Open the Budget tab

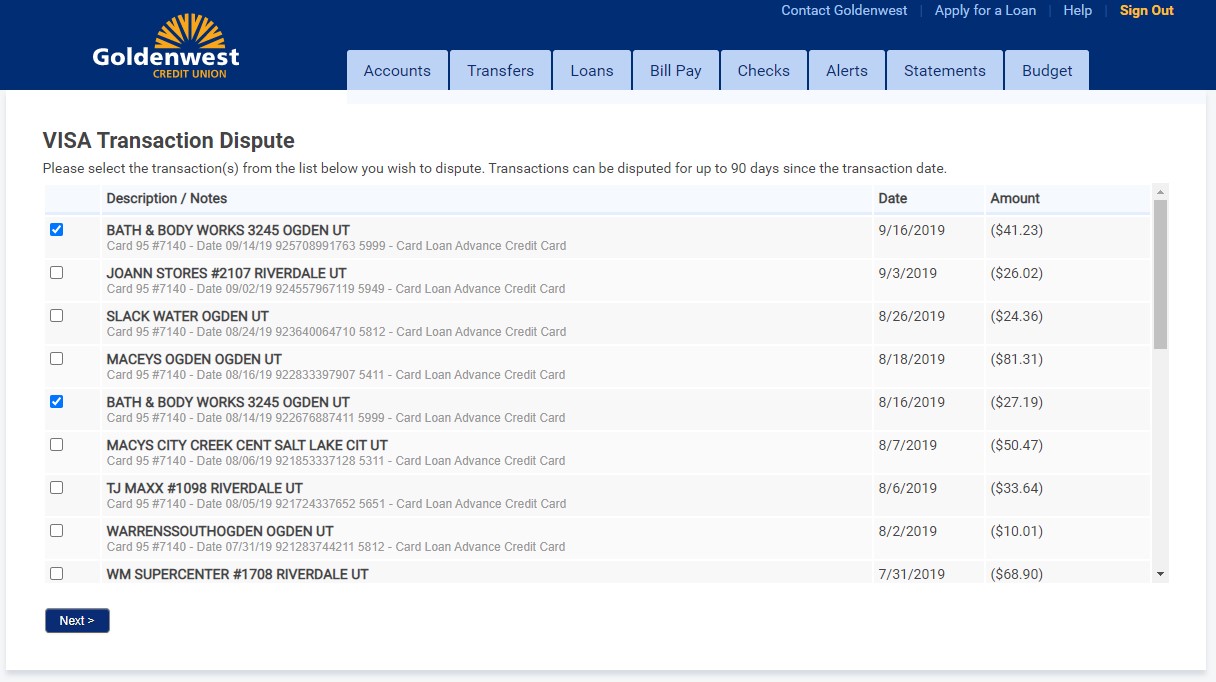pyautogui.click(x=1047, y=71)
